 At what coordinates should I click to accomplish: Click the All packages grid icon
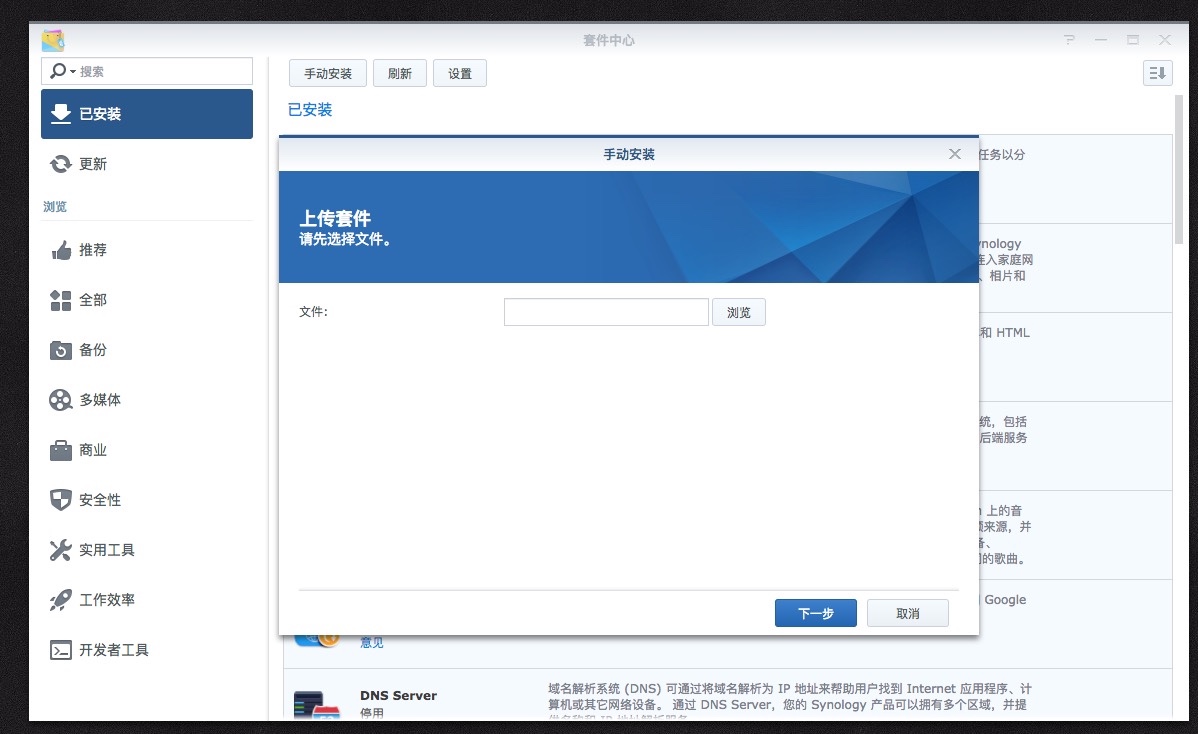(x=61, y=300)
